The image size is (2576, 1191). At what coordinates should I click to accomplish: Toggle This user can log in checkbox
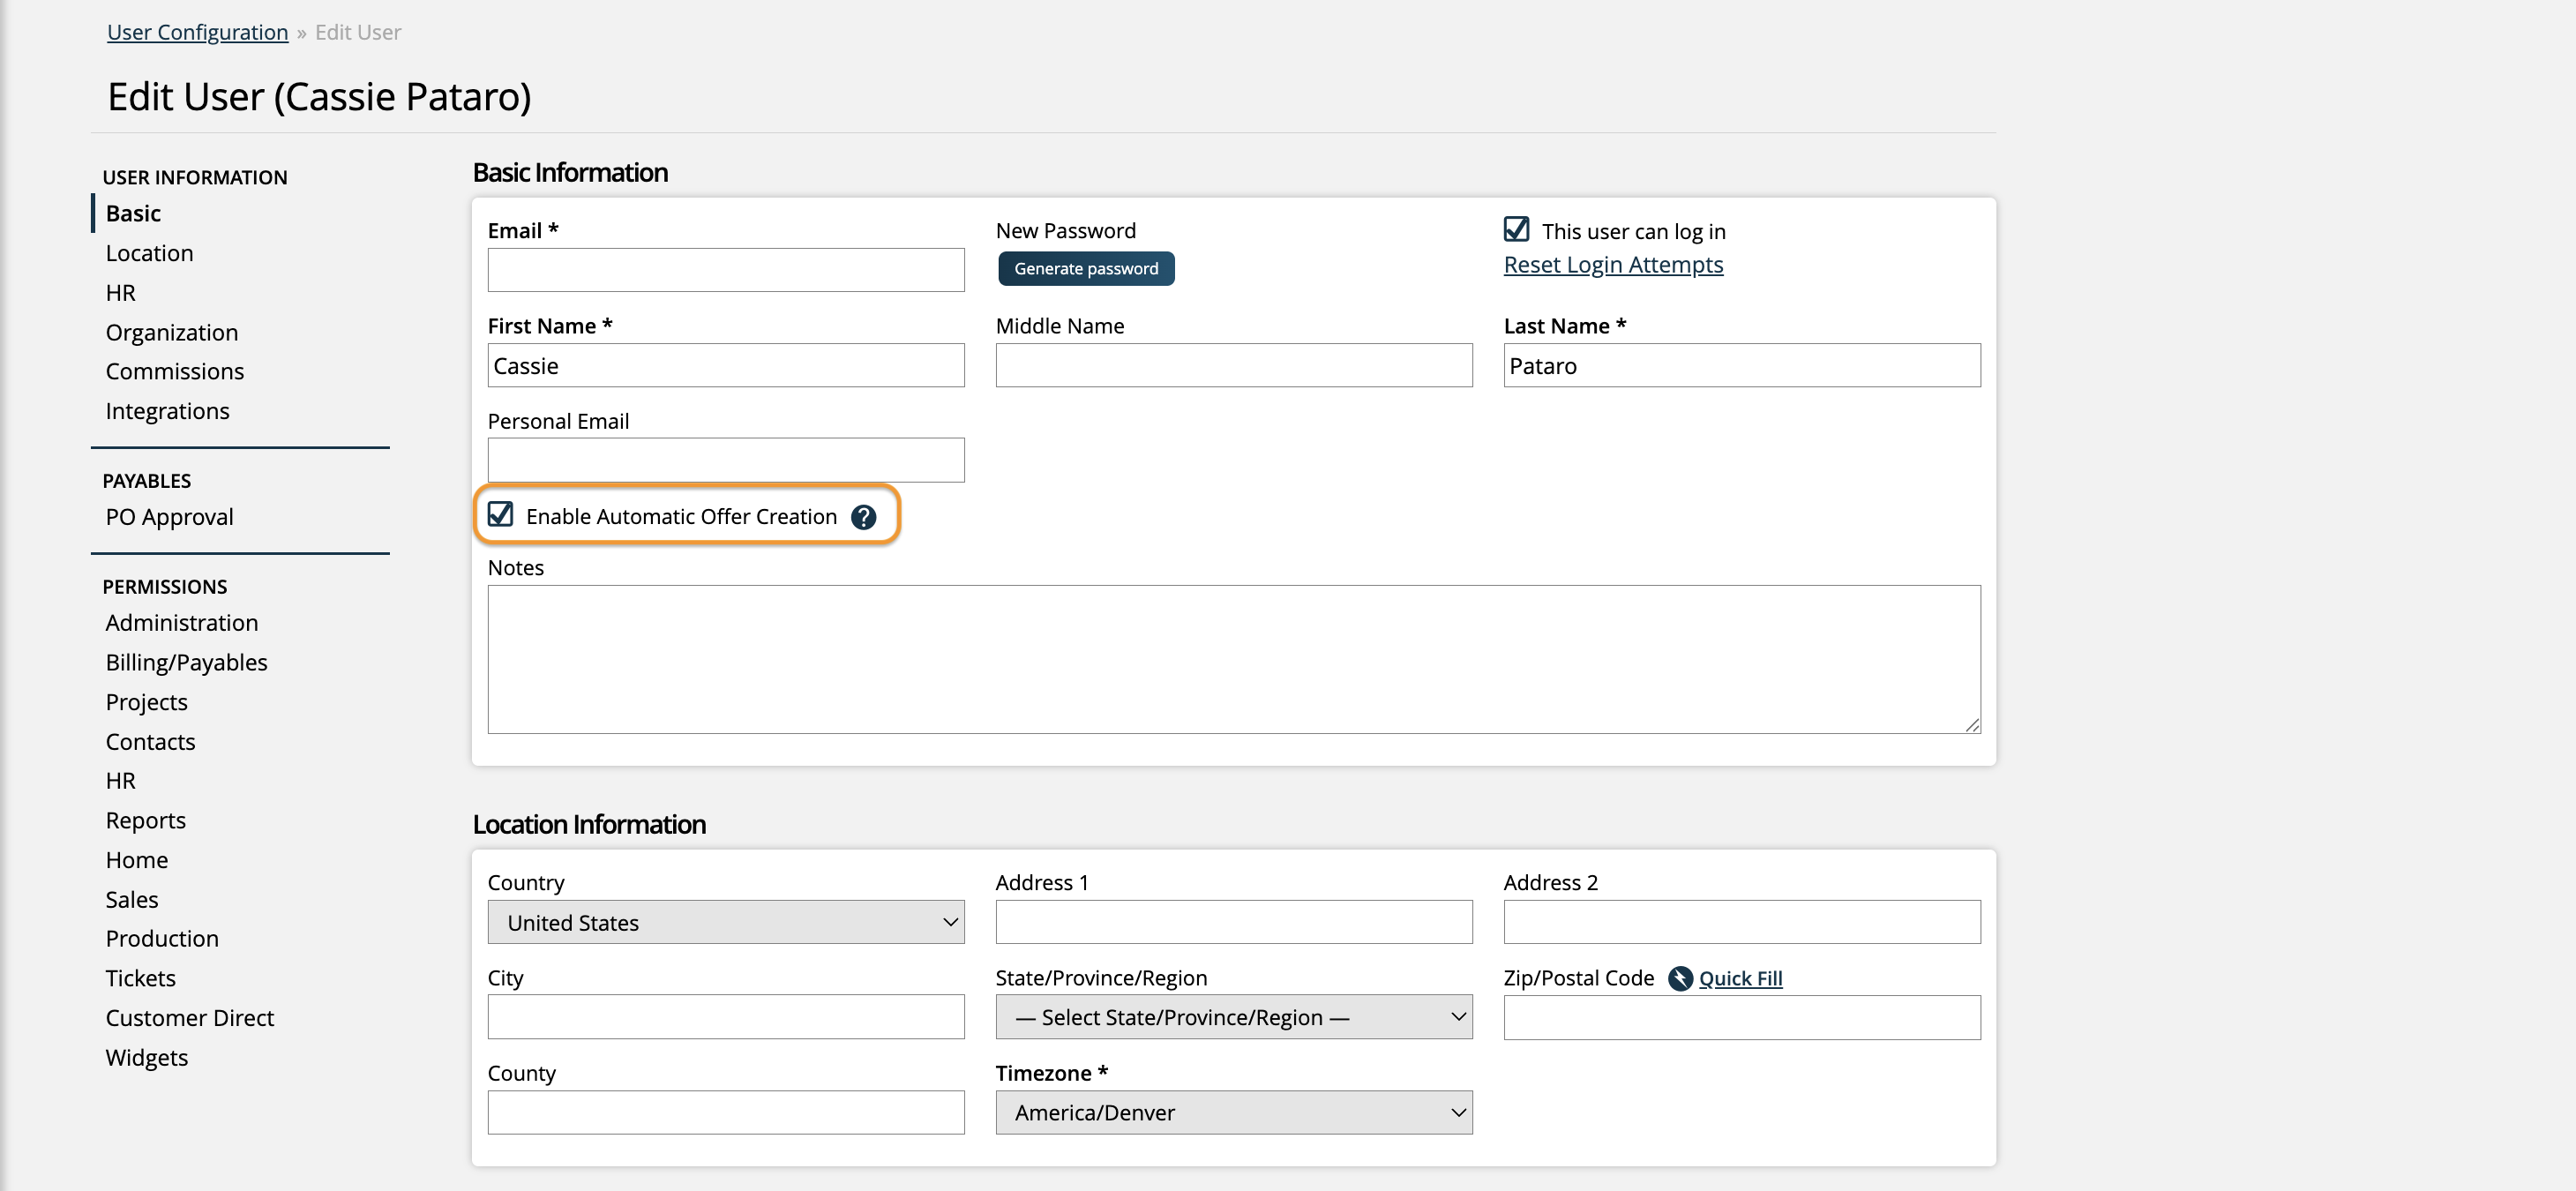[1516, 230]
